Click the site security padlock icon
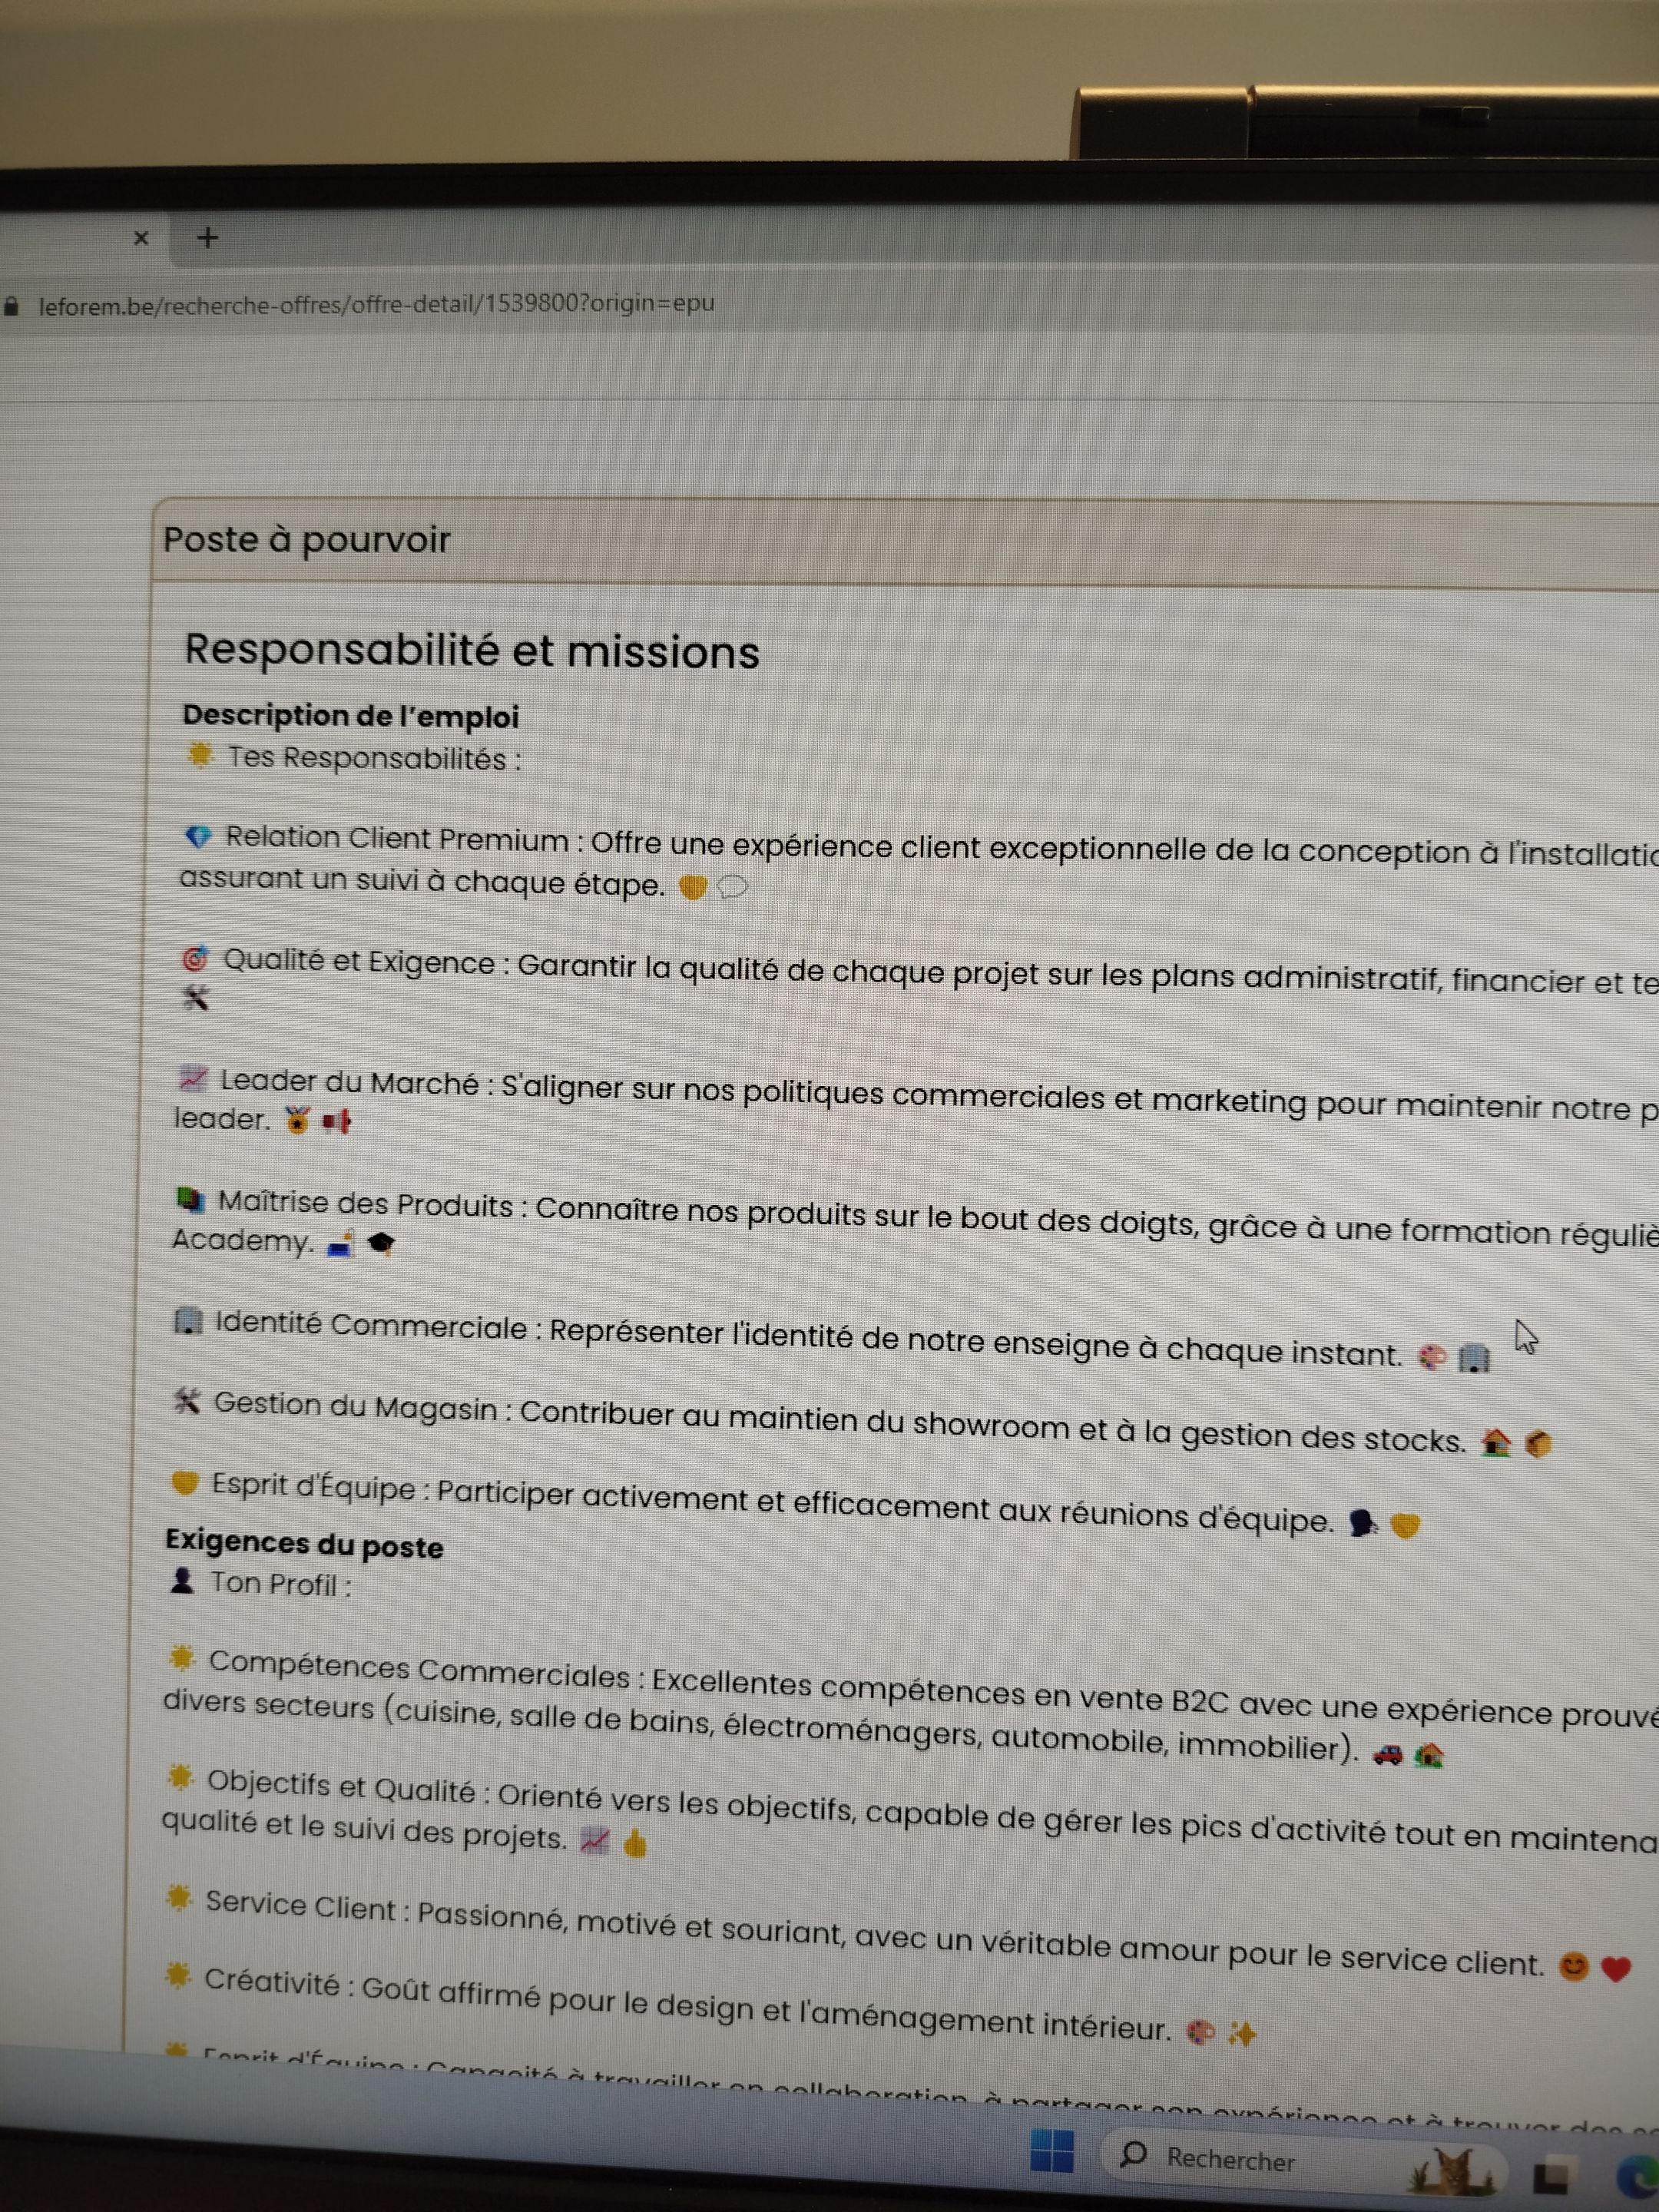1659x2212 pixels. click(11, 306)
